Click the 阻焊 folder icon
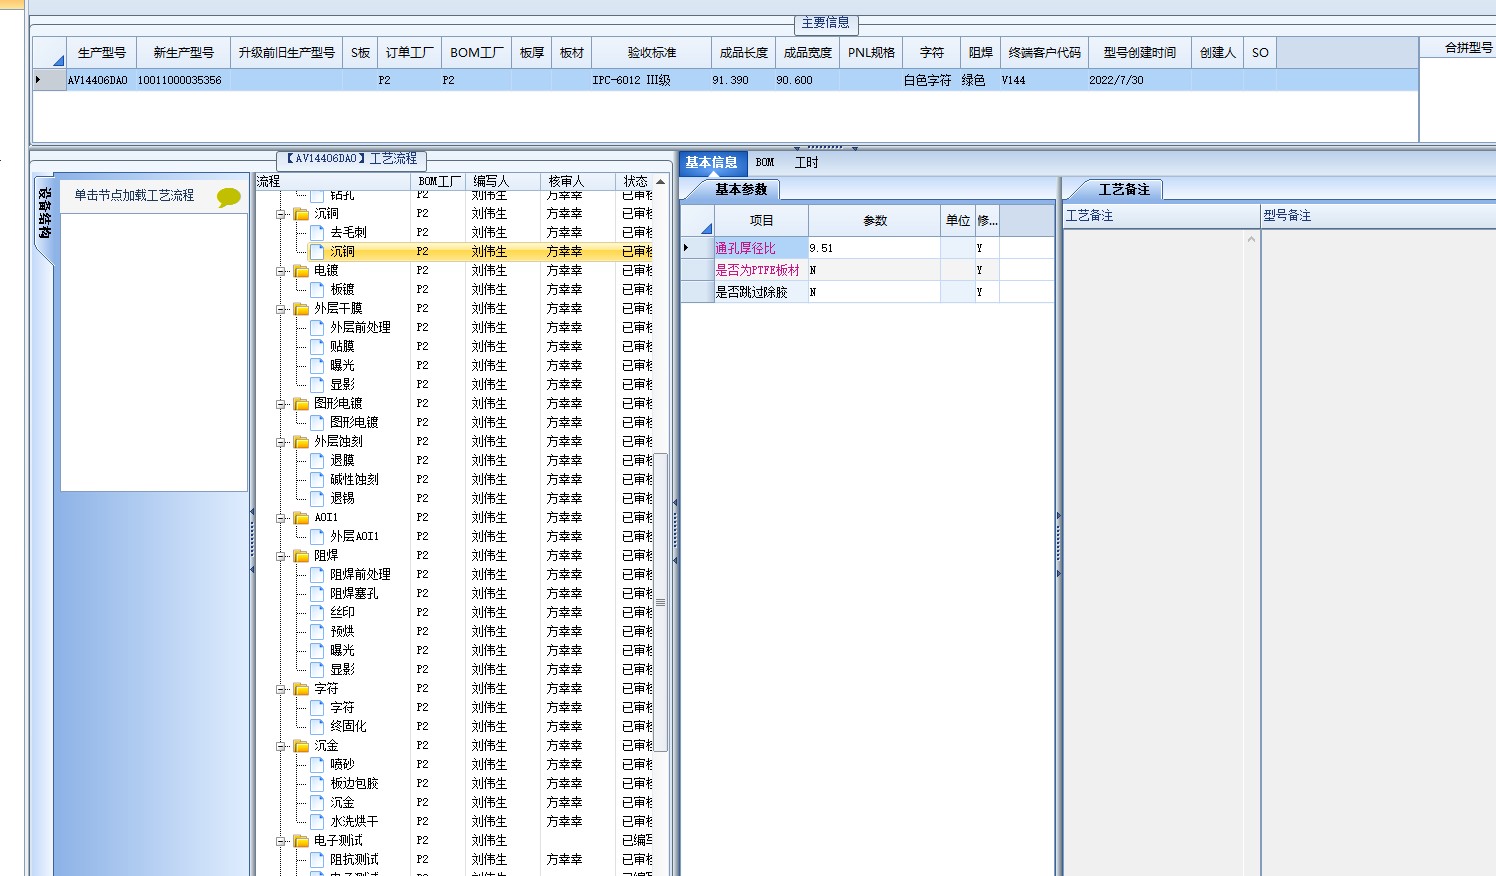 click(301, 556)
